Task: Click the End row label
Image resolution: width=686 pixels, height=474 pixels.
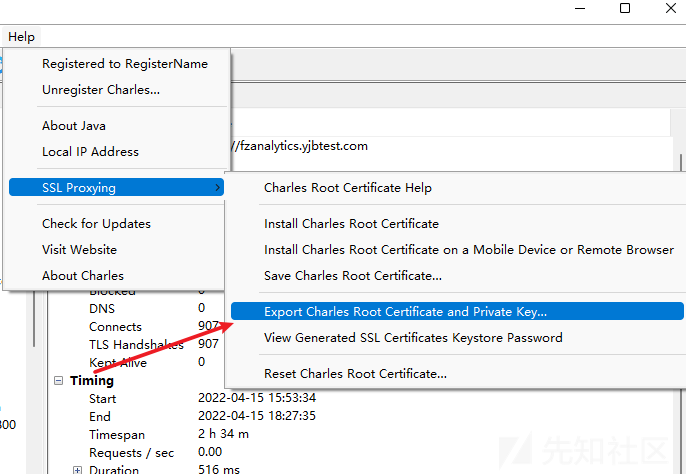Action: [x=100, y=417]
